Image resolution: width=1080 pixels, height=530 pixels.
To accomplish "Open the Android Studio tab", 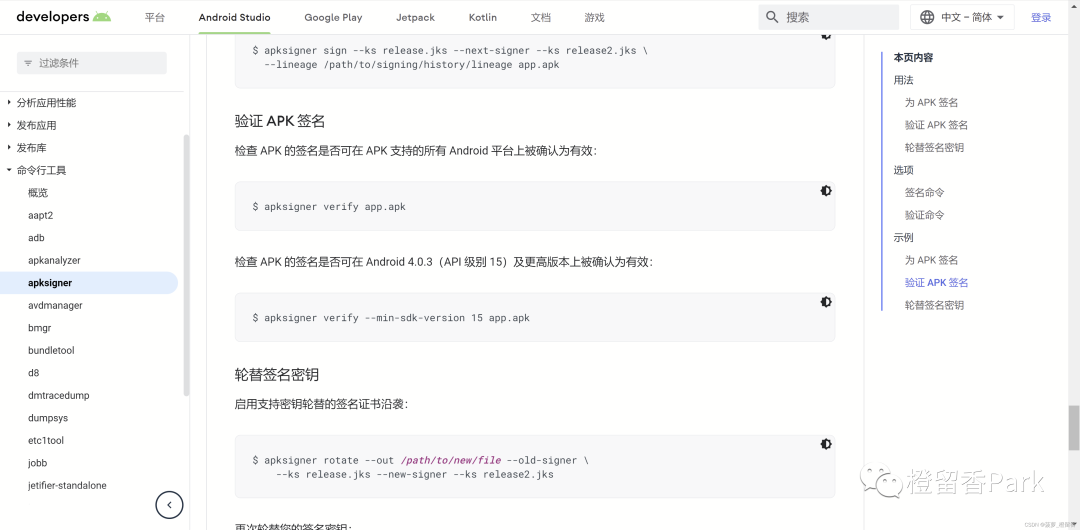I will pyautogui.click(x=234, y=17).
